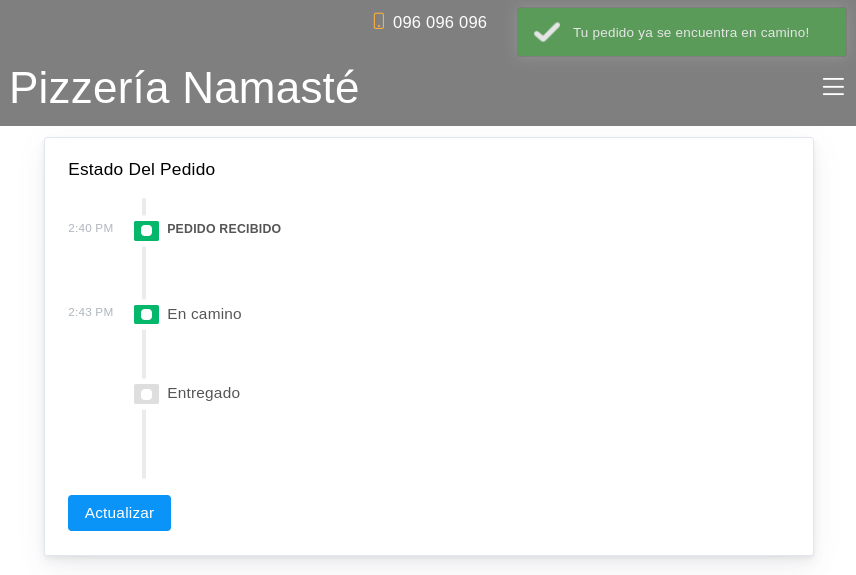Click timeline line between Pedido Recibido and En camino
The image size is (856, 575).
pos(144,272)
